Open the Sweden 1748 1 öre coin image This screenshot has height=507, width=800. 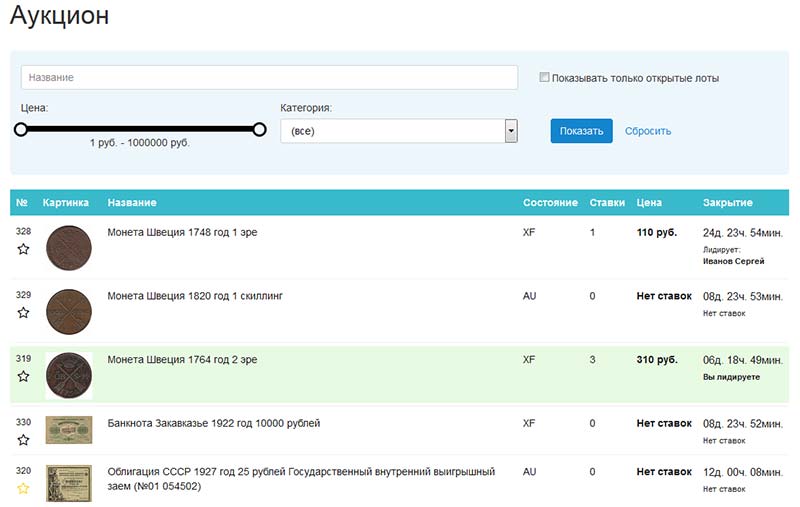pyautogui.click(x=69, y=246)
